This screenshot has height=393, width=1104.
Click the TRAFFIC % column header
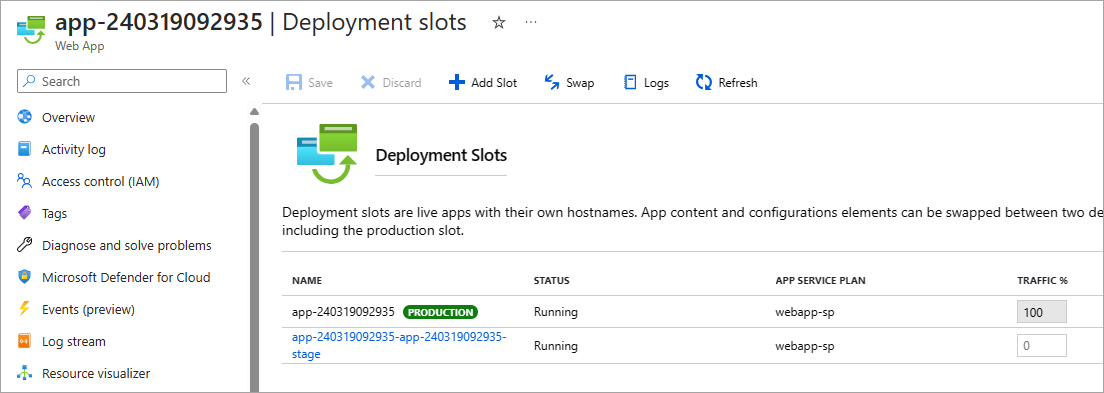(x=1043, y=280)
